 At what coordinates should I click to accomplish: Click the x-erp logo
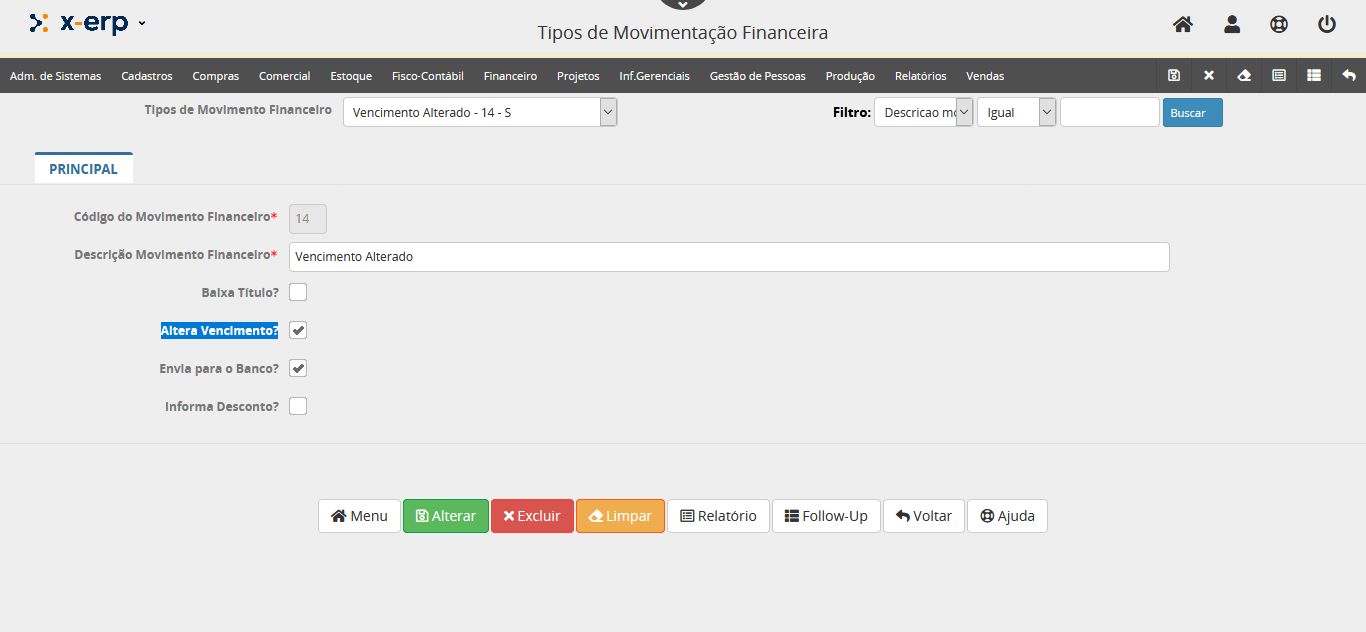point(79,23)
